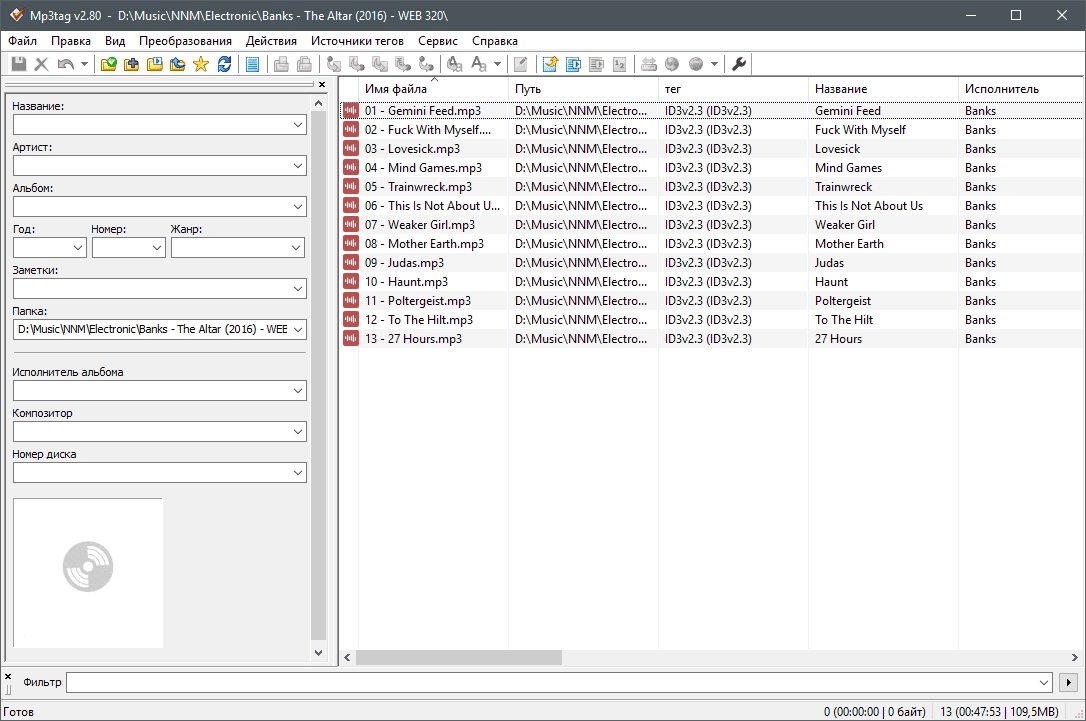Click the Save tag floppy disk icon

(x=19, y=64)
